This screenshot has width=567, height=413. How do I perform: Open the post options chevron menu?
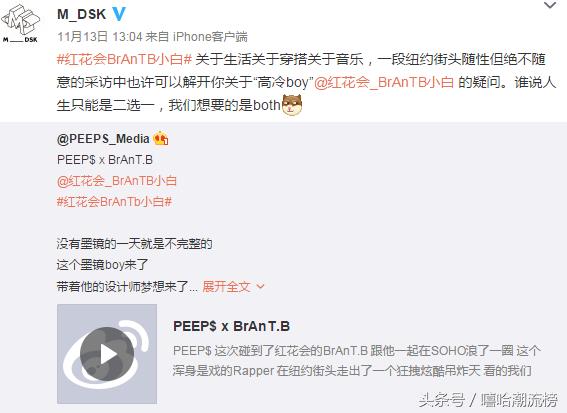pyautogui.click(x=550, y=5)
